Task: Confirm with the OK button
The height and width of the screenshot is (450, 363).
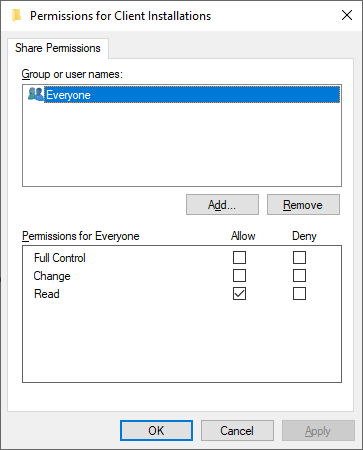Action: (156, 431)
